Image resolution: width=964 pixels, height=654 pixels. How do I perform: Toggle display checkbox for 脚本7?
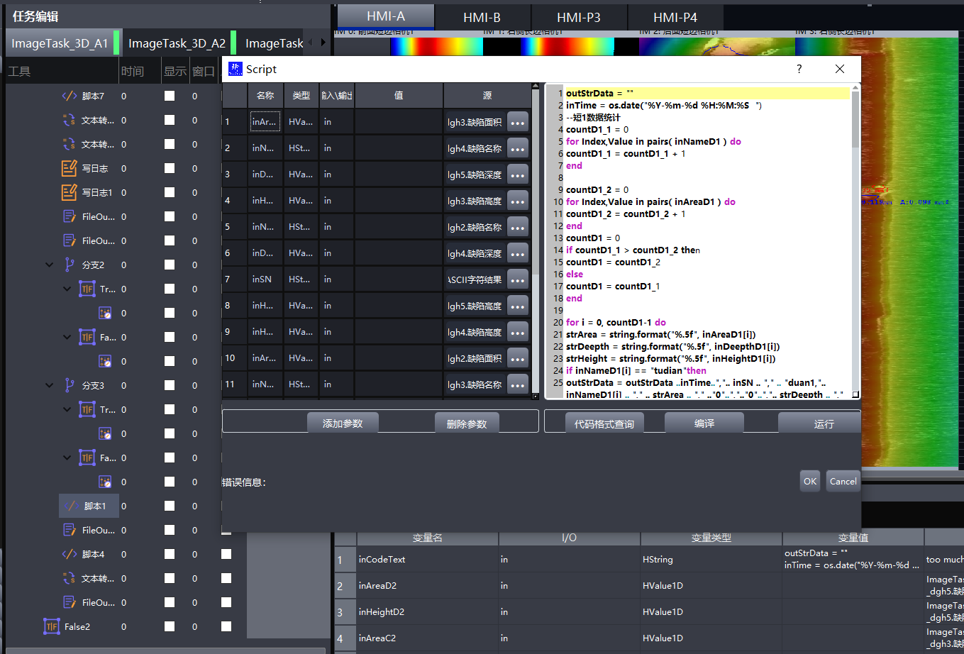(169, 96)
